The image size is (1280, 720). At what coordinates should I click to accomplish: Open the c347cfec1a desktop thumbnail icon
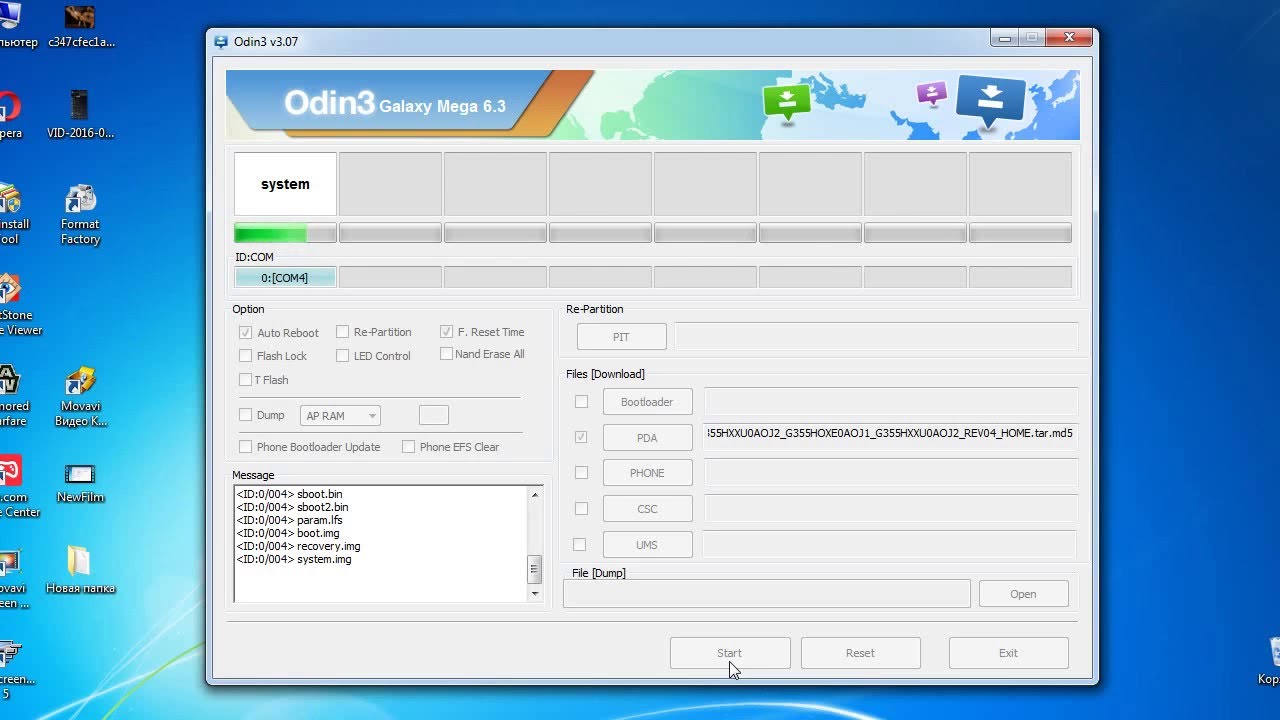tap(80, 27)
